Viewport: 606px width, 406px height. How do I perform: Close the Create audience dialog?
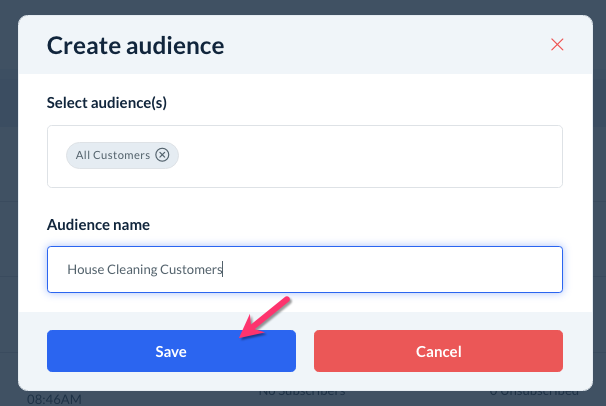point(557,44)
